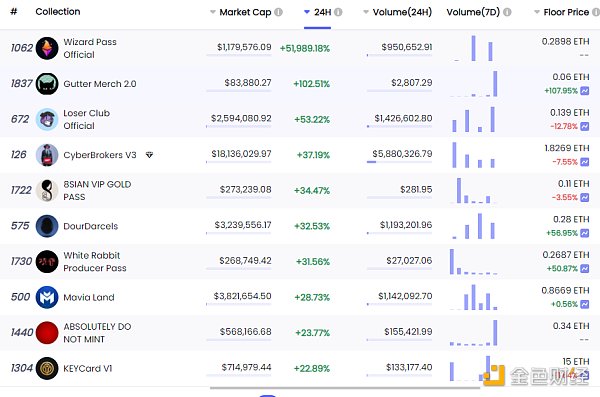Open ABSOLUTELY DO NOT MINT collection link
This screenshot has width=600, height=397.
(x=97, y=333)
